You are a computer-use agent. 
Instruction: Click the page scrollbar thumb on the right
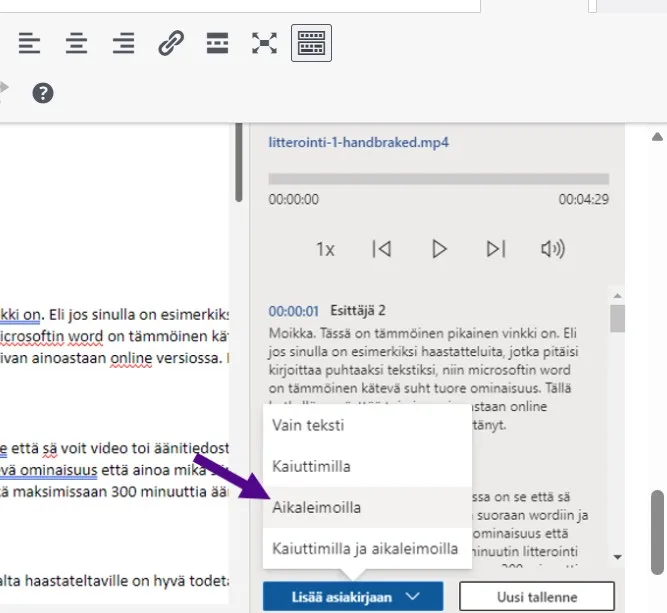coord(658,532)
